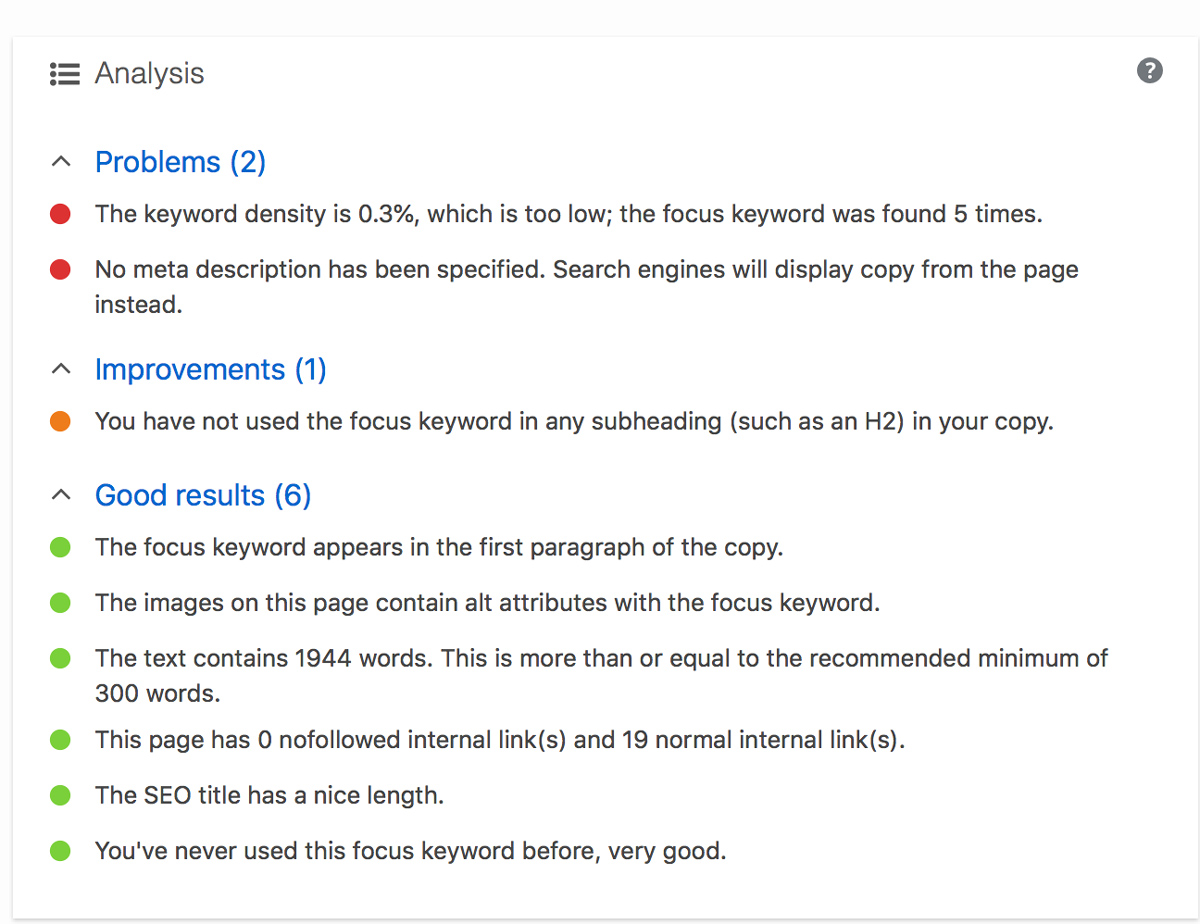Click green bullet for alt attributes result
Viewport: 1200px width, 924px height.
coord(60,603)
